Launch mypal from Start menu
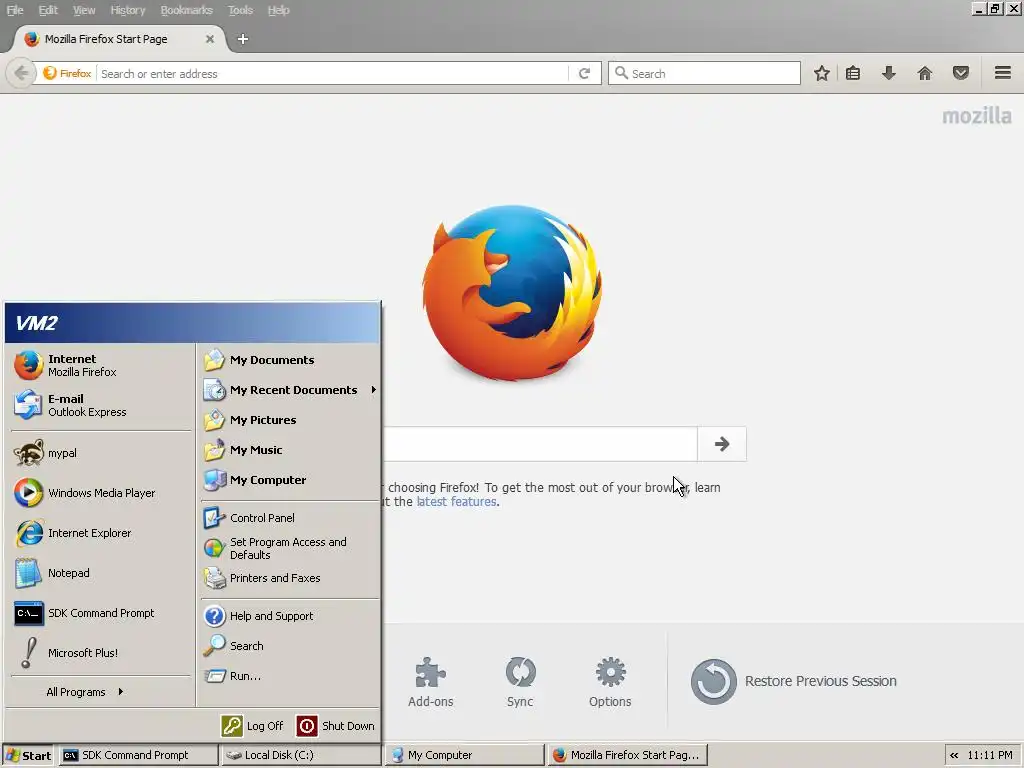The height and width of the screenshot is (768, 1024). pos(101,453)
